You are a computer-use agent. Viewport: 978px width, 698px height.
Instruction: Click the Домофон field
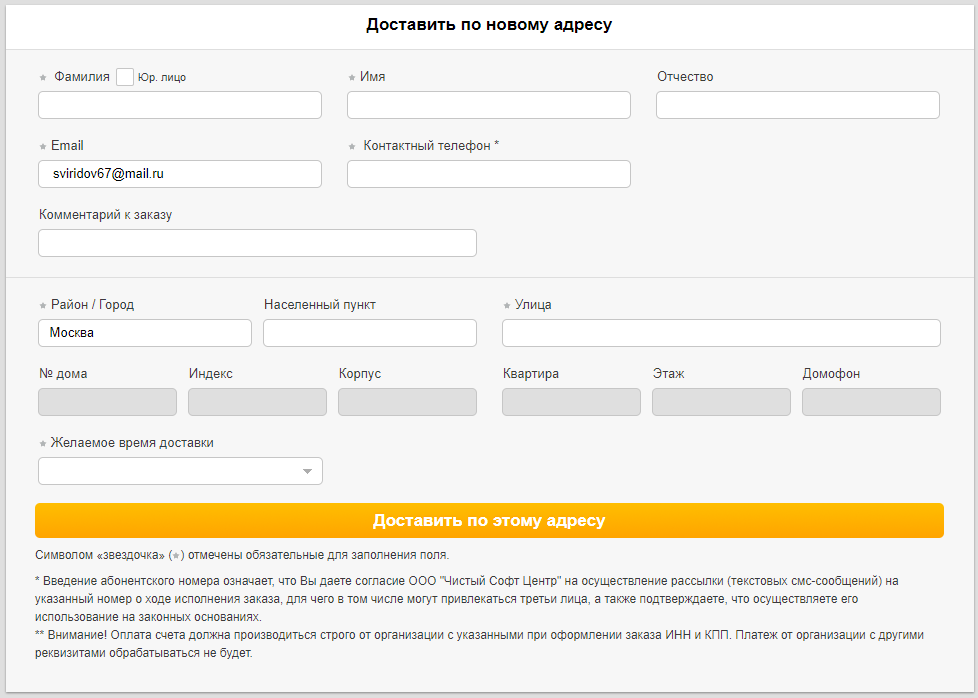[871, 402]
